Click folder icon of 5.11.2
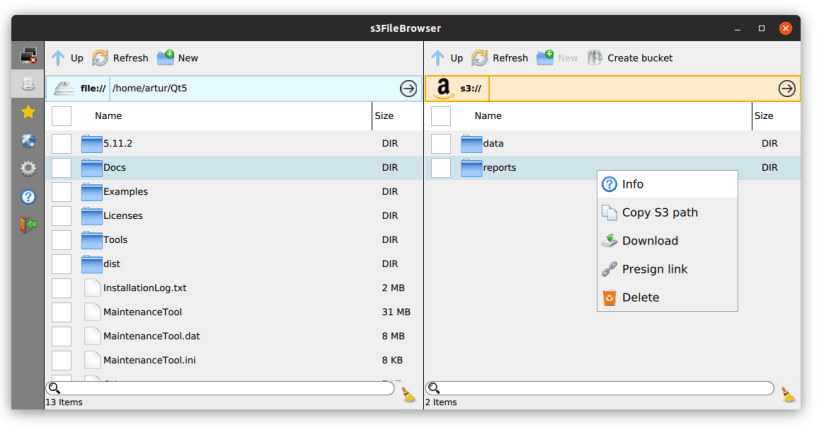This screenshot has width=819, height=430. [x=91, y=144]
